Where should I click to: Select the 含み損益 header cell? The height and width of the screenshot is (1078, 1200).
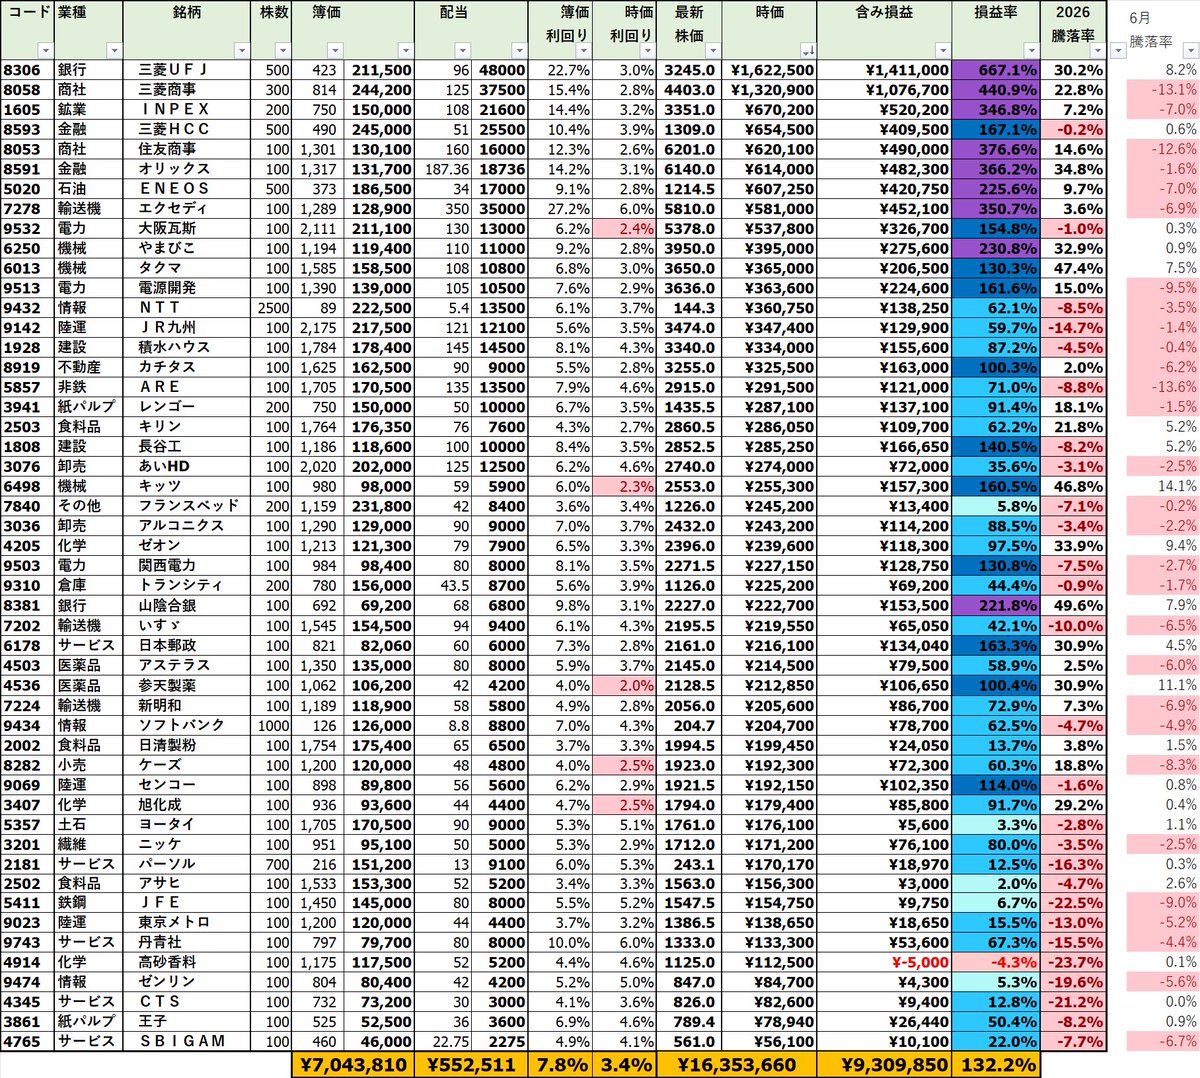pos(884,30)
